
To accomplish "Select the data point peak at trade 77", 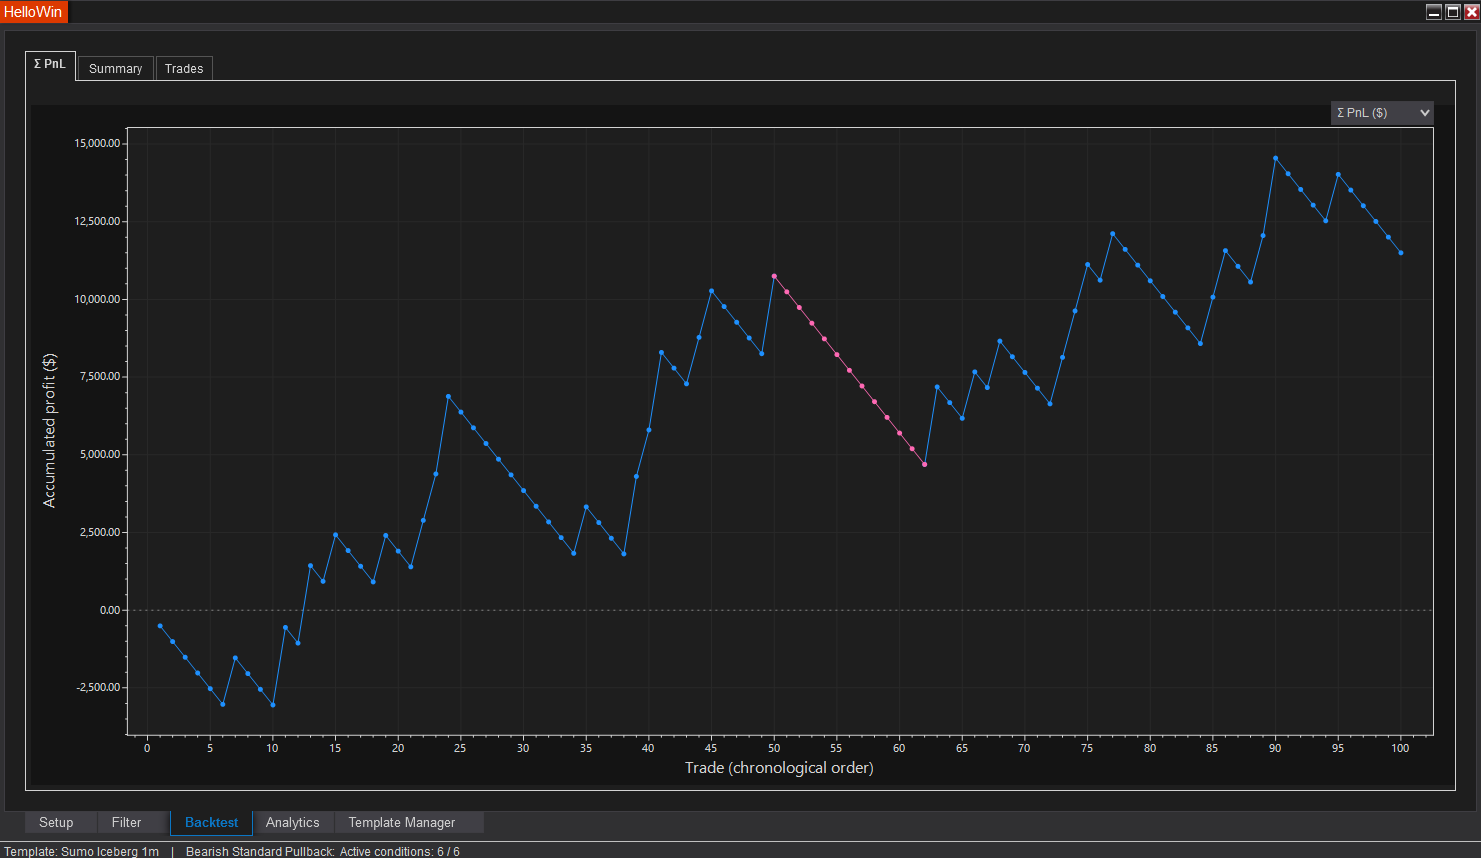I will click(1112, 234).
